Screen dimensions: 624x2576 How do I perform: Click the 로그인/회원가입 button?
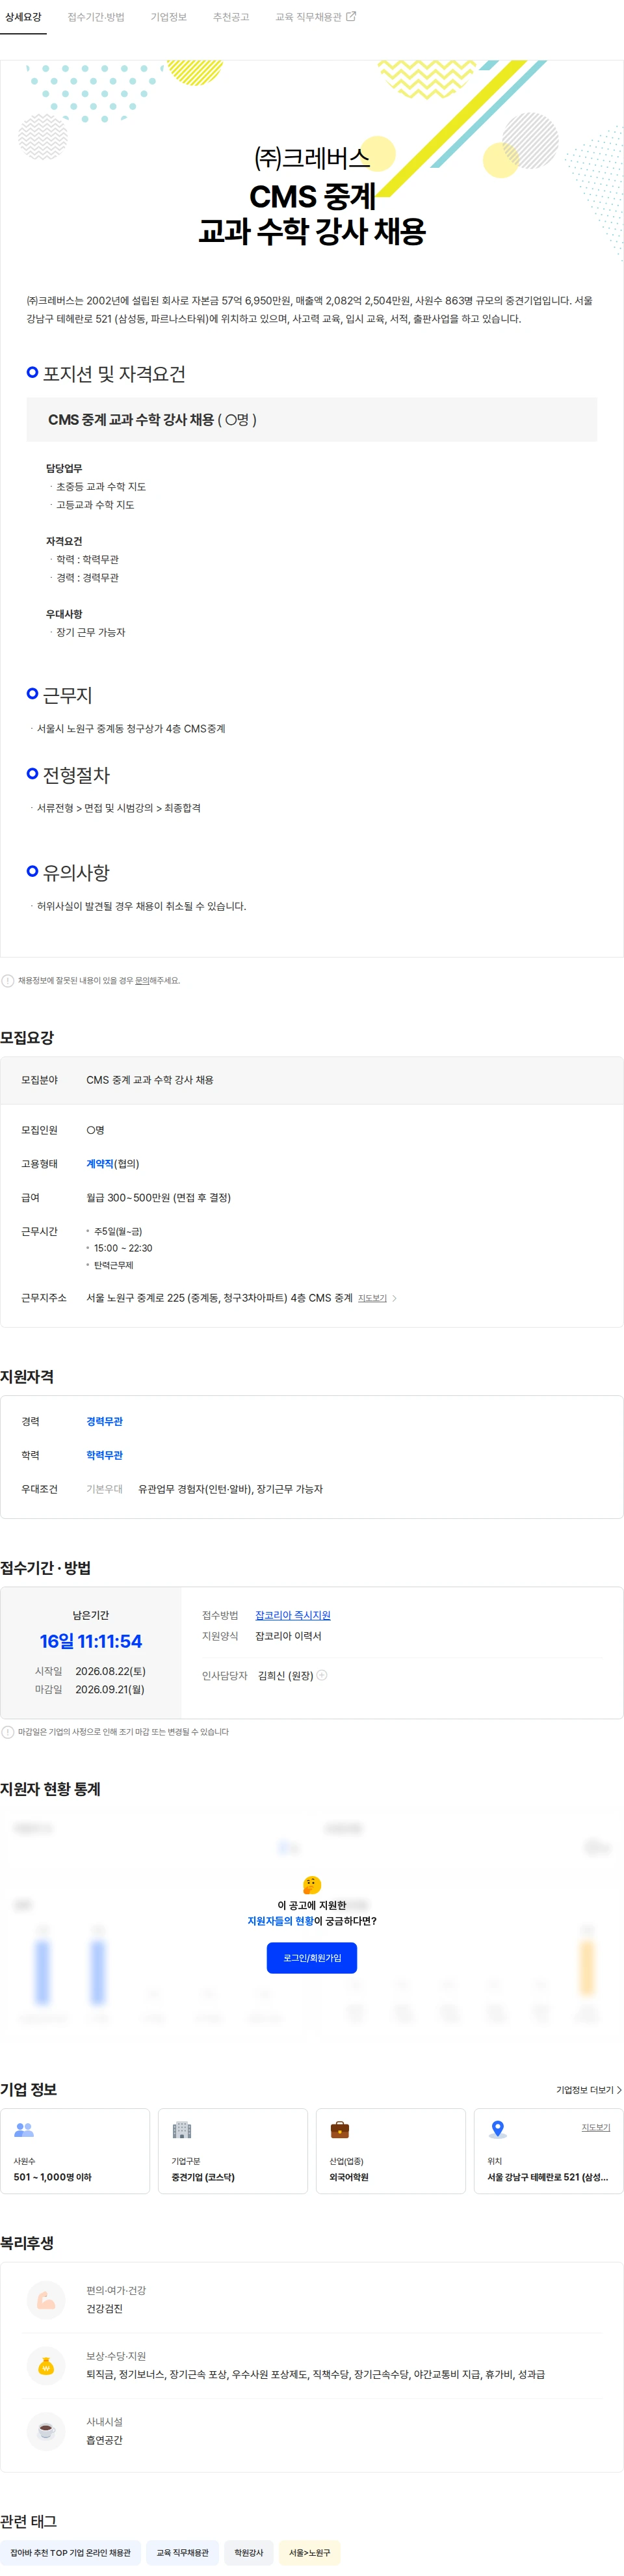(312, 1958)
